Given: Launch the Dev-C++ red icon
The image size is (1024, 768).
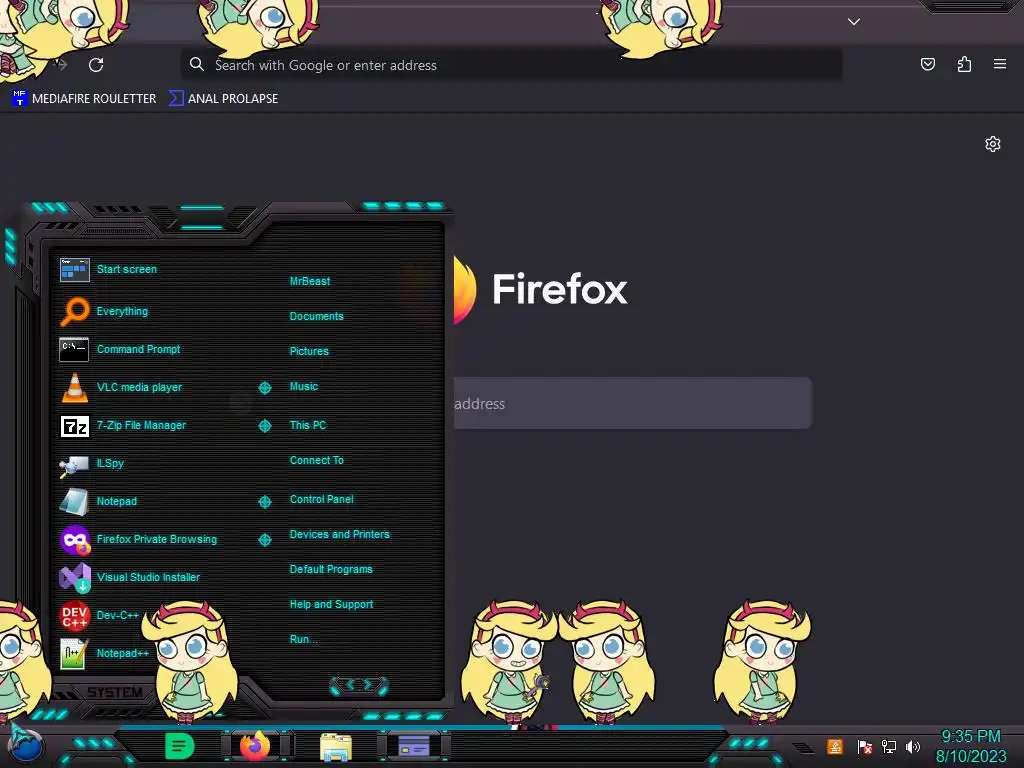Looking at the screenshot, I should coord(74,615).
